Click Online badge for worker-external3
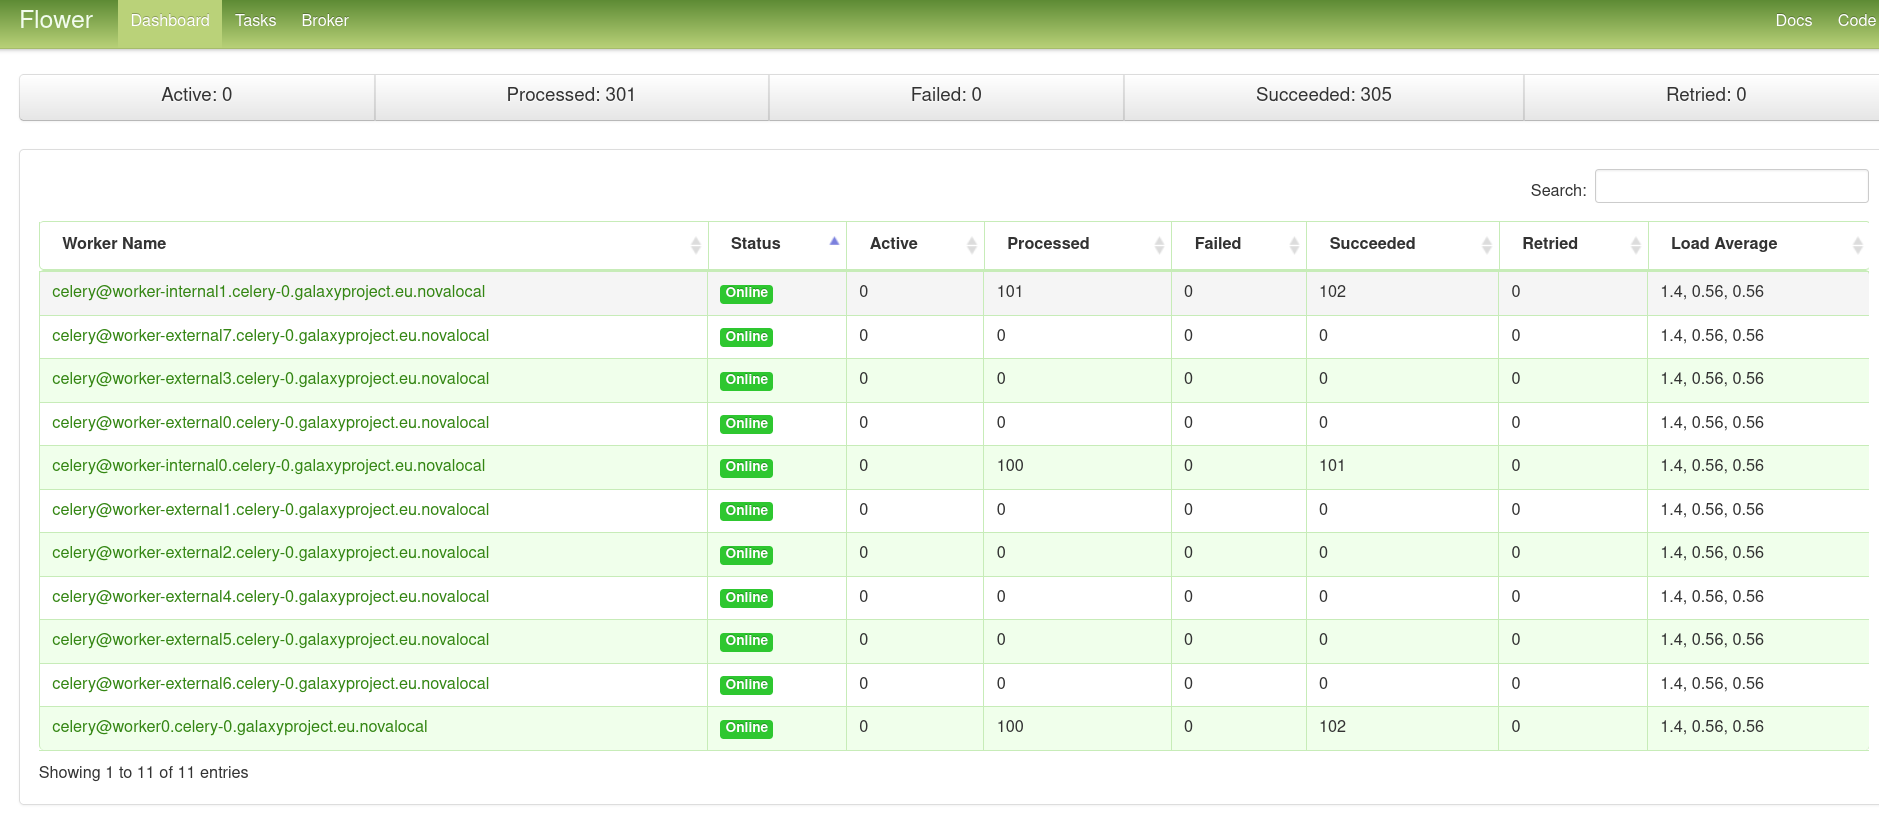This screenshot has width=1879, height=814. 746,381
